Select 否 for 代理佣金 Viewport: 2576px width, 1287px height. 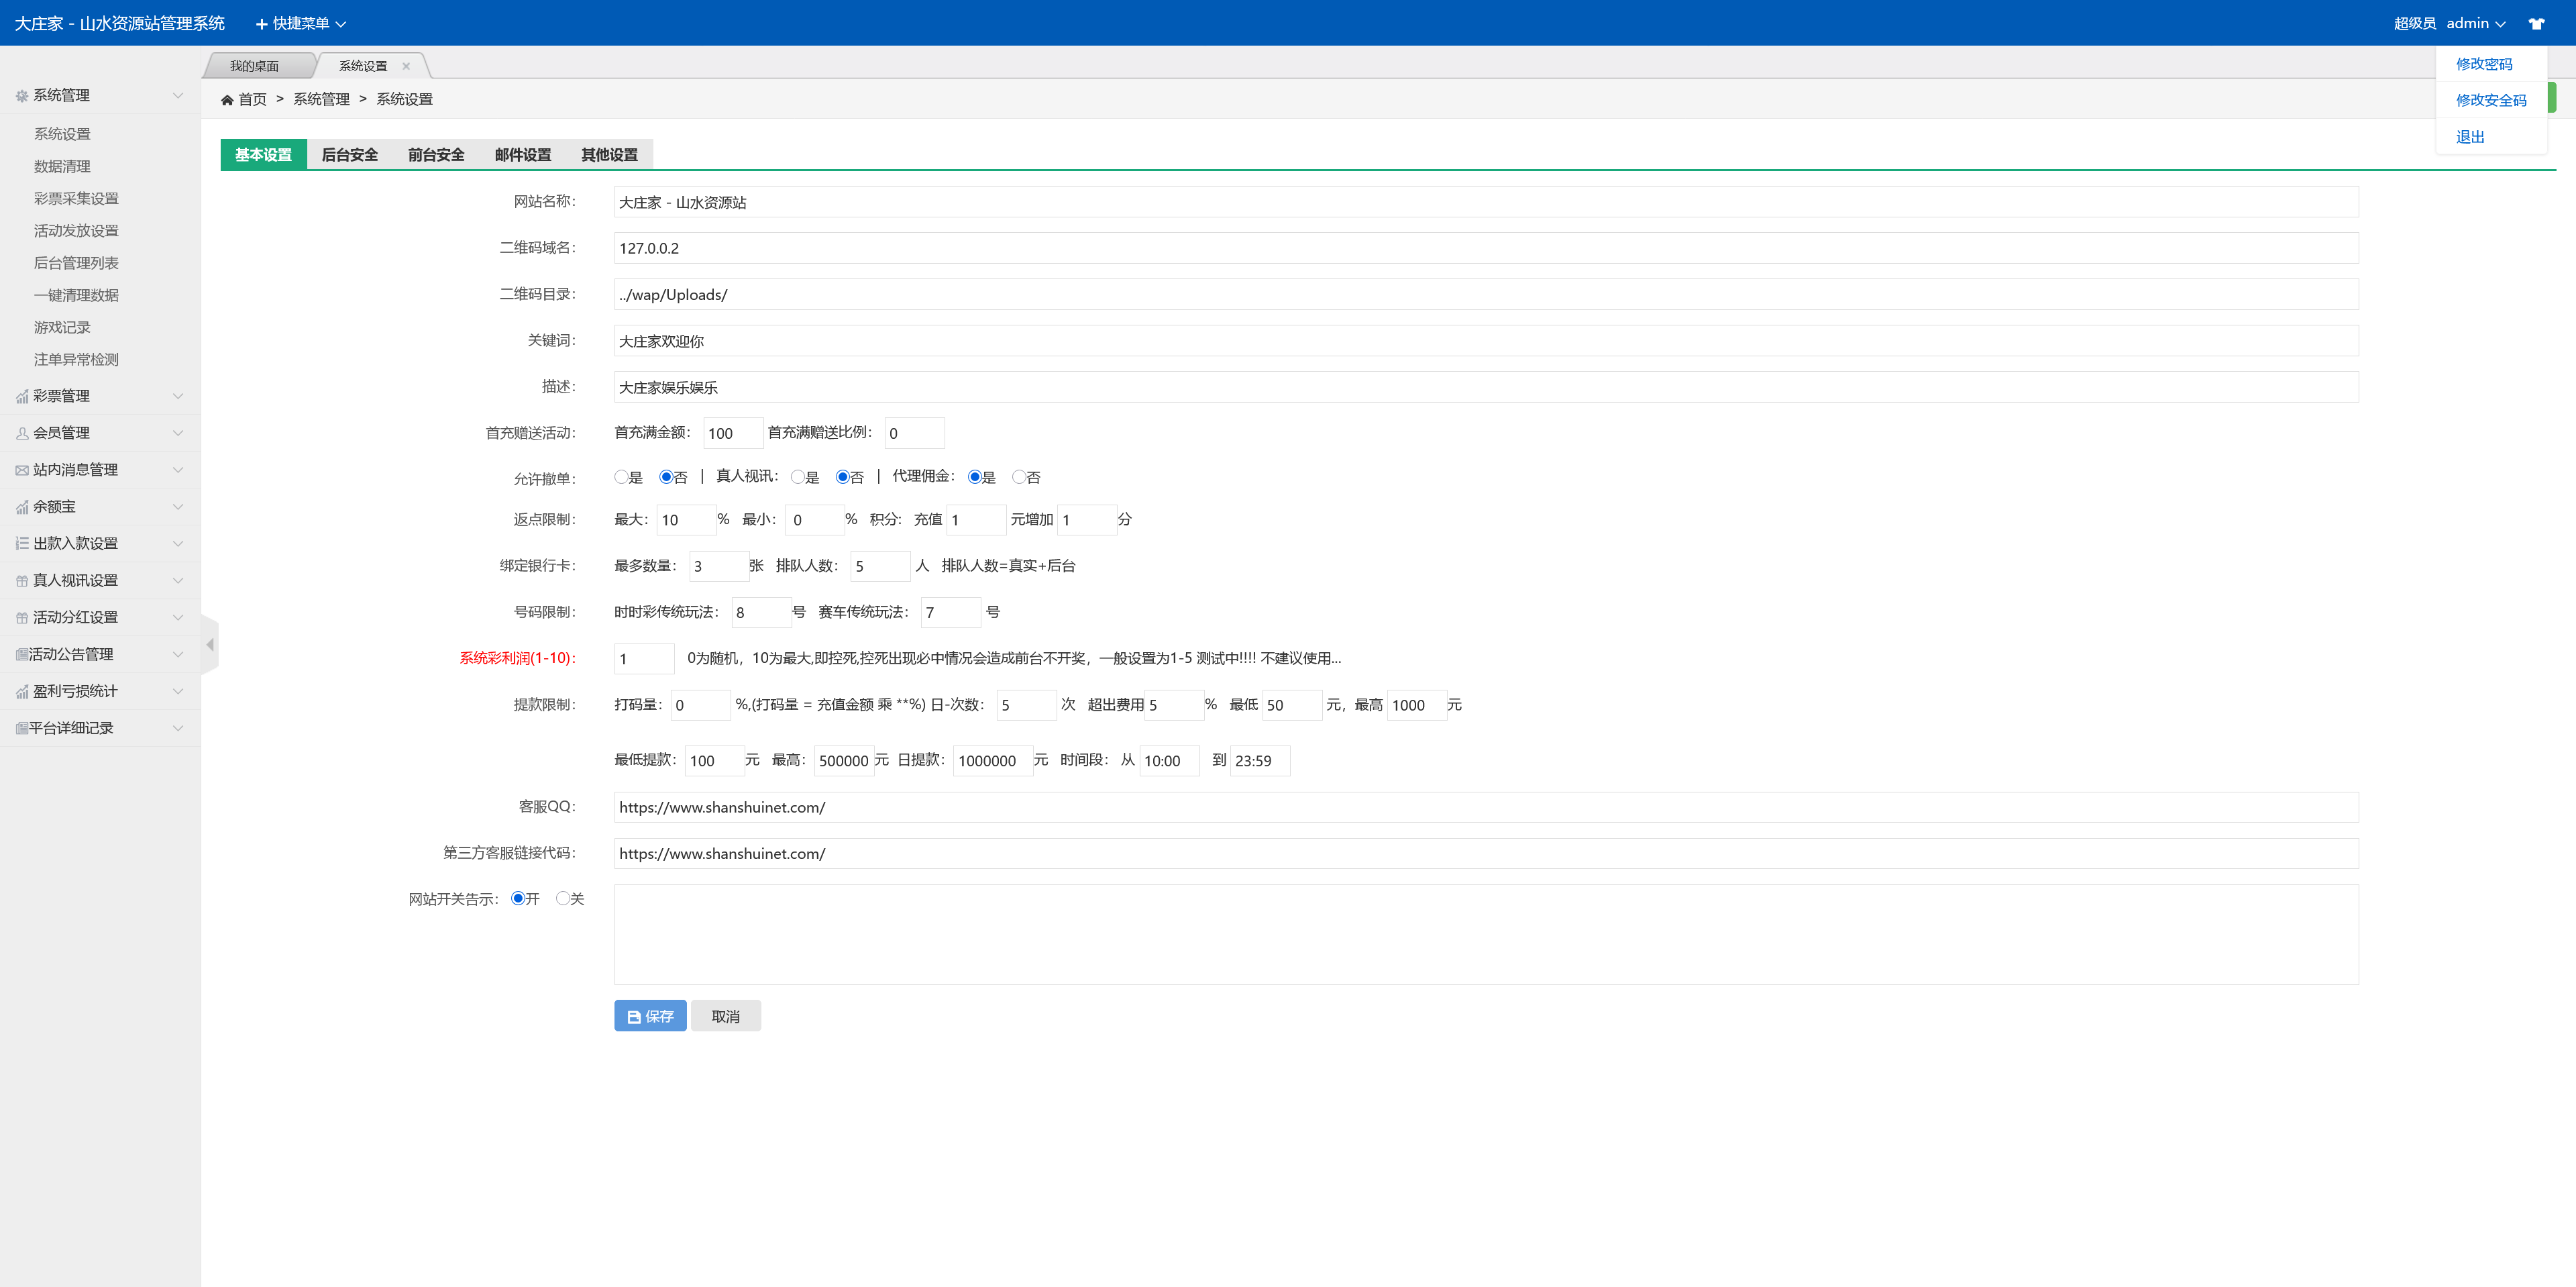(1018, 477)
